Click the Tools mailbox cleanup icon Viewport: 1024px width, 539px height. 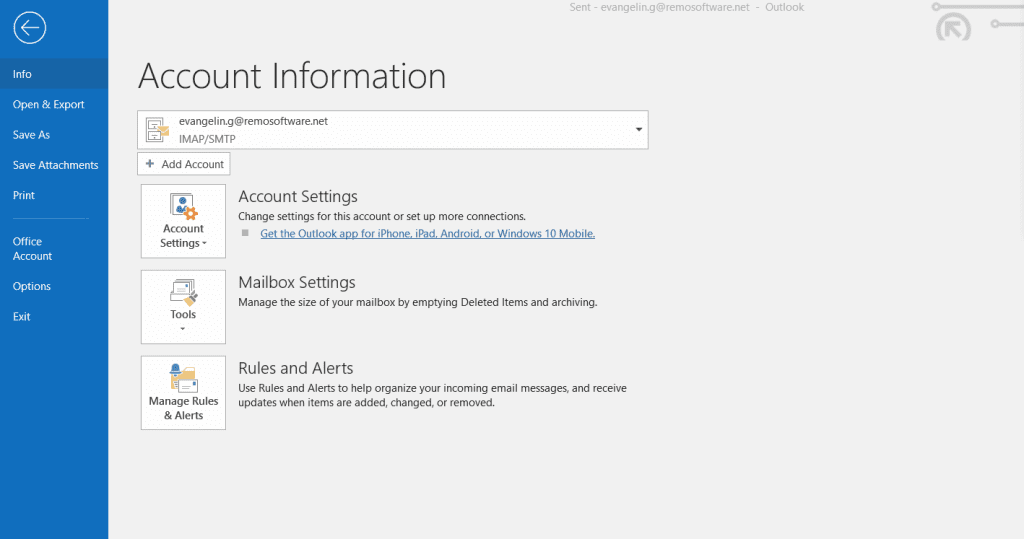[x=184, y=293]
